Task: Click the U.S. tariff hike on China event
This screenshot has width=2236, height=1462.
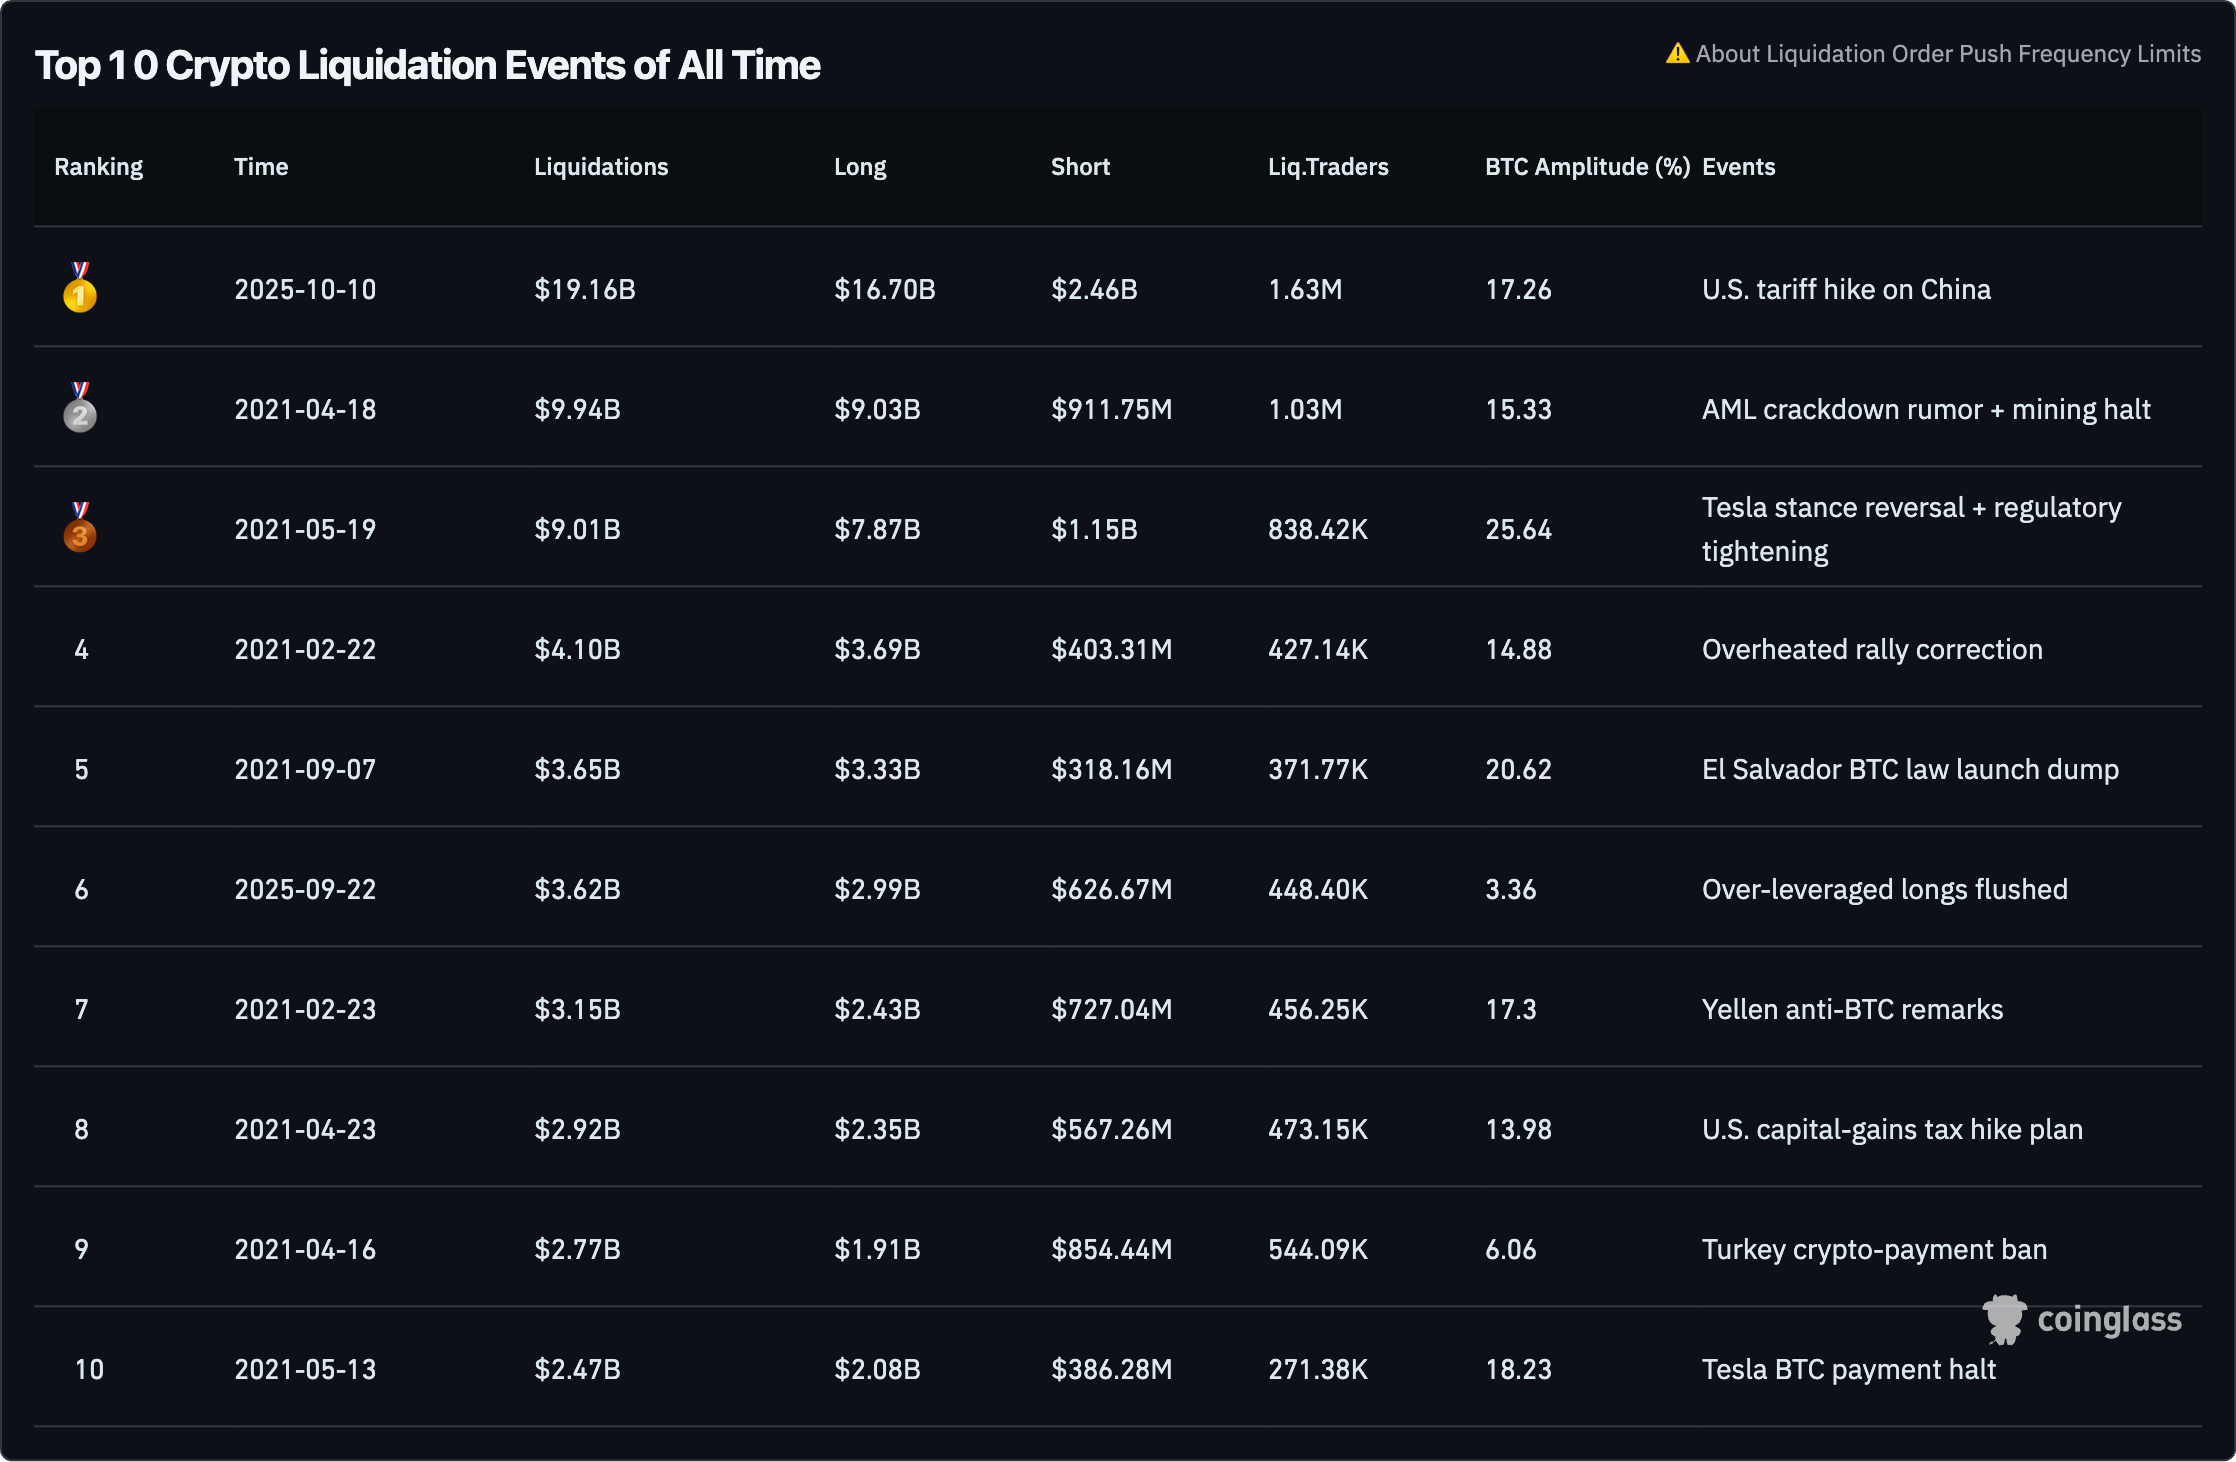Action: tap(1846, 290)
